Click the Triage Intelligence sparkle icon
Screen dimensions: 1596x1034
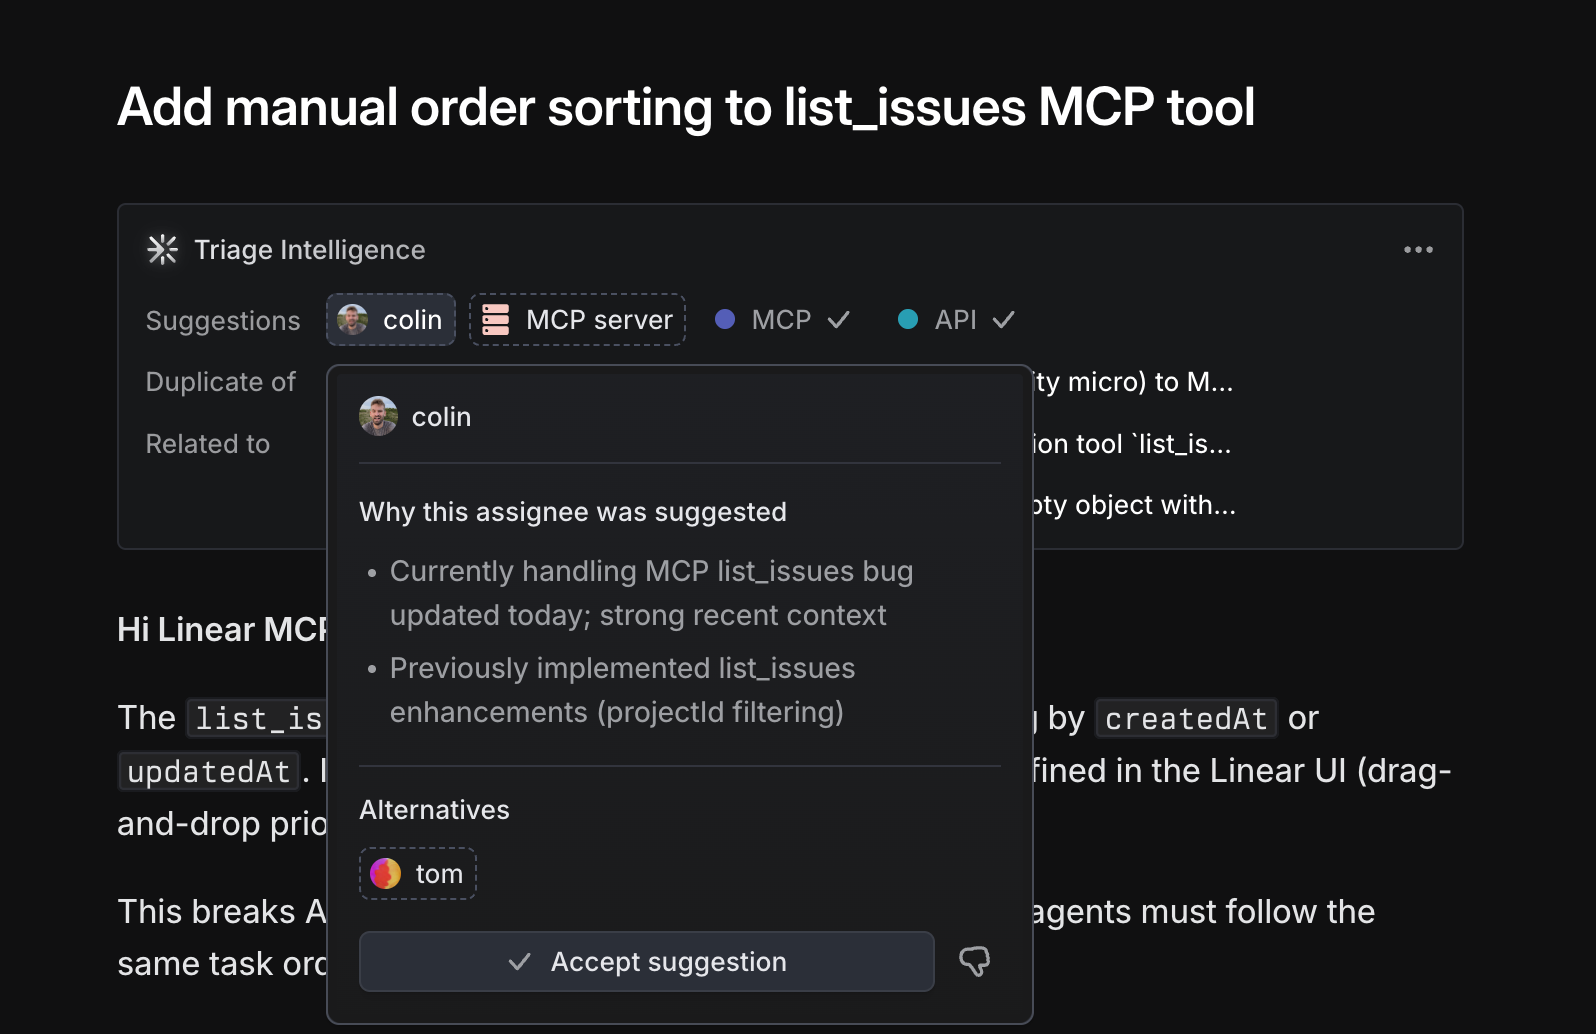pyautogui.click(x=161, y=249)
